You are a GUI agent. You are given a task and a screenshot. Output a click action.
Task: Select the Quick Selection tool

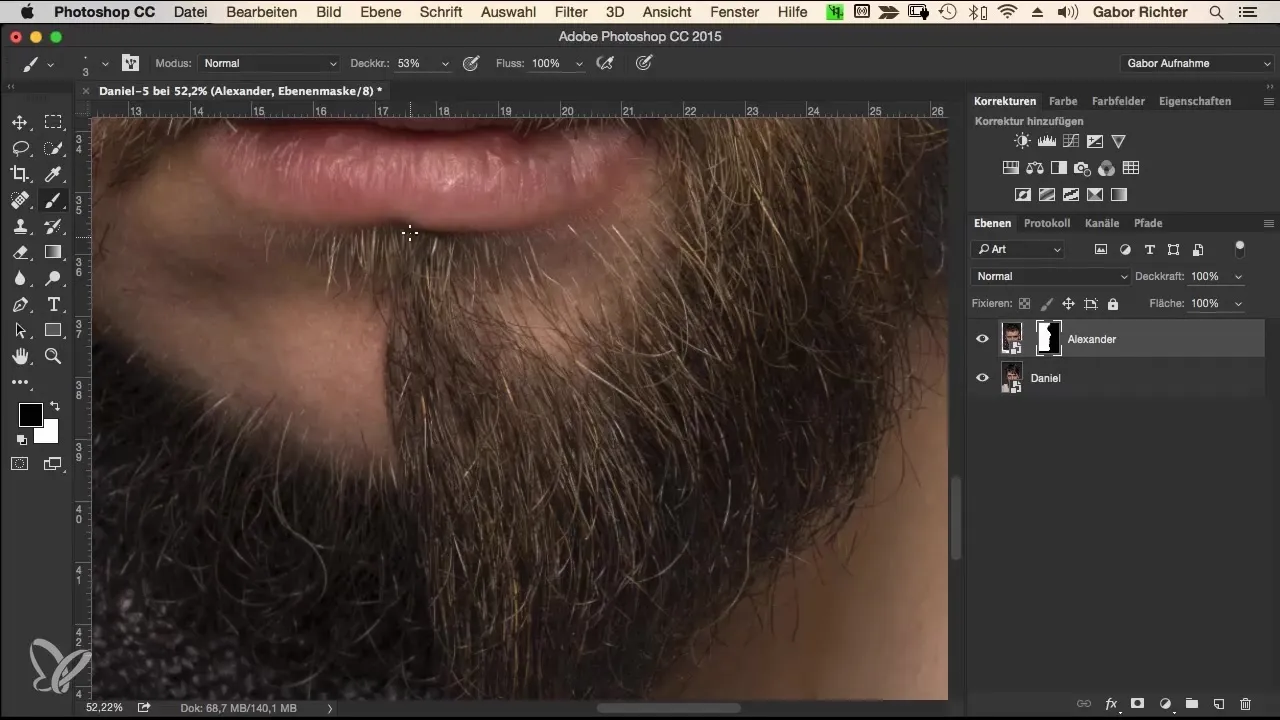53,148
